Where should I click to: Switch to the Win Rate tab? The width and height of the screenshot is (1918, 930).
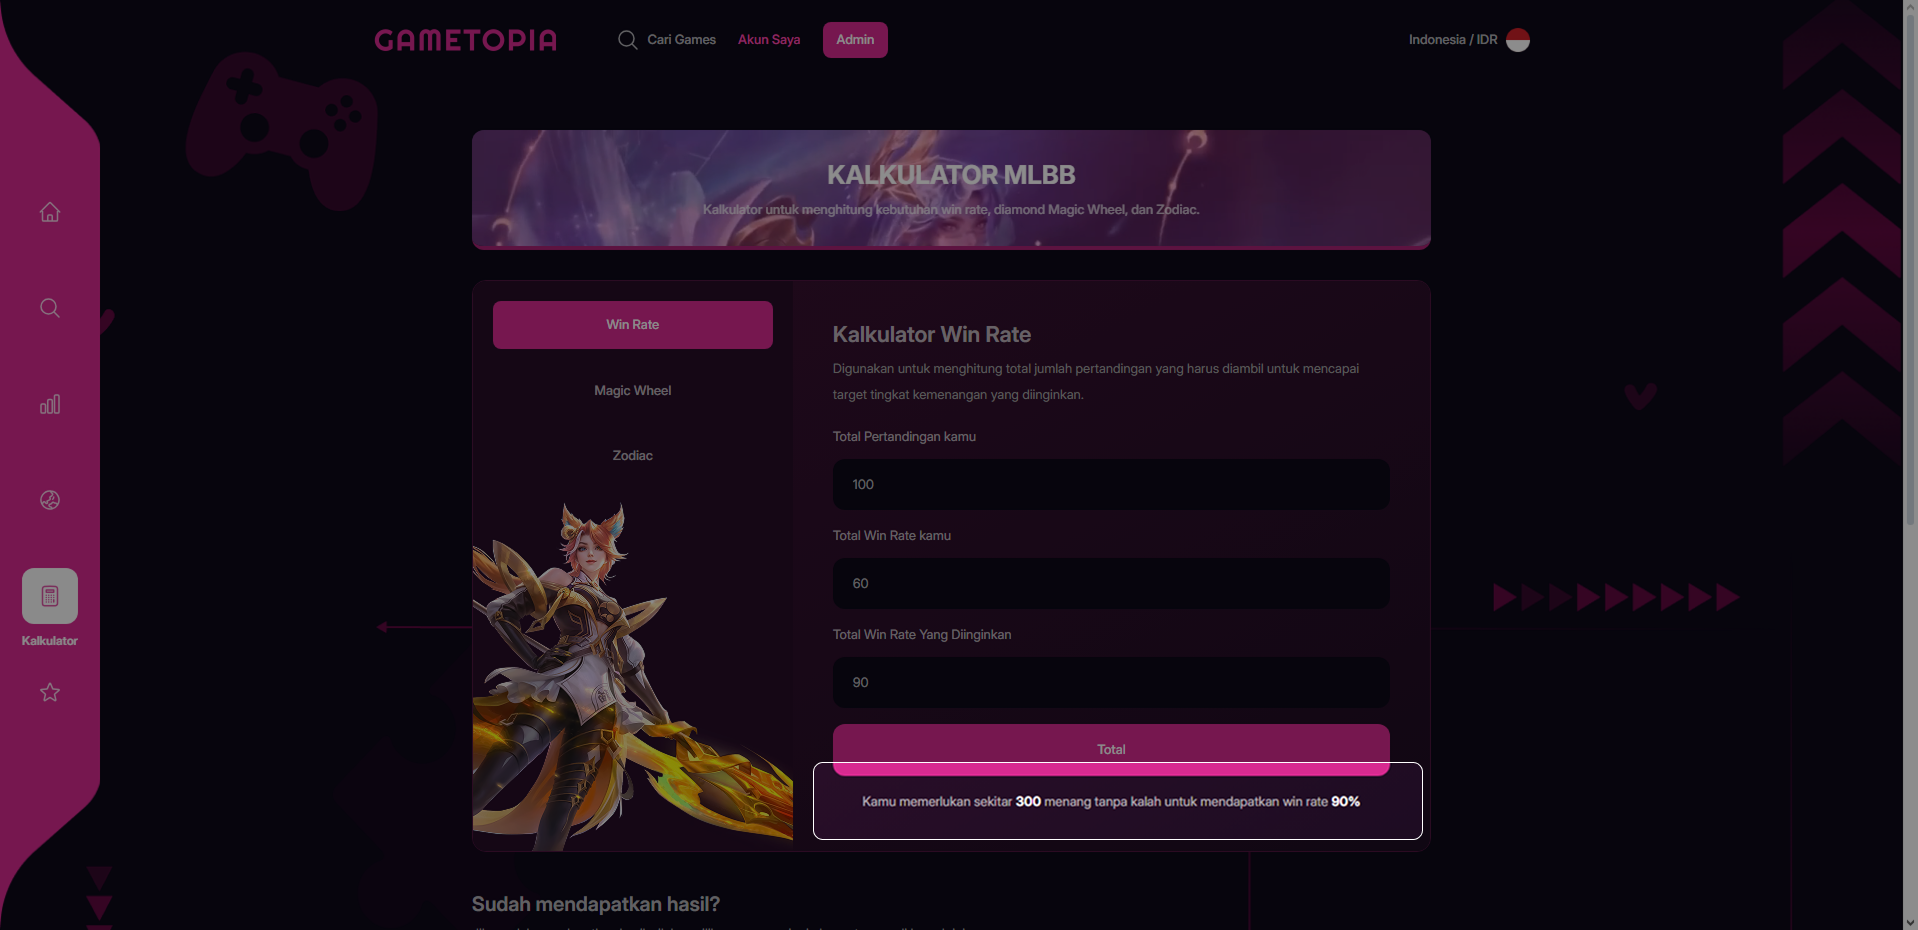[x=633, y=325]
